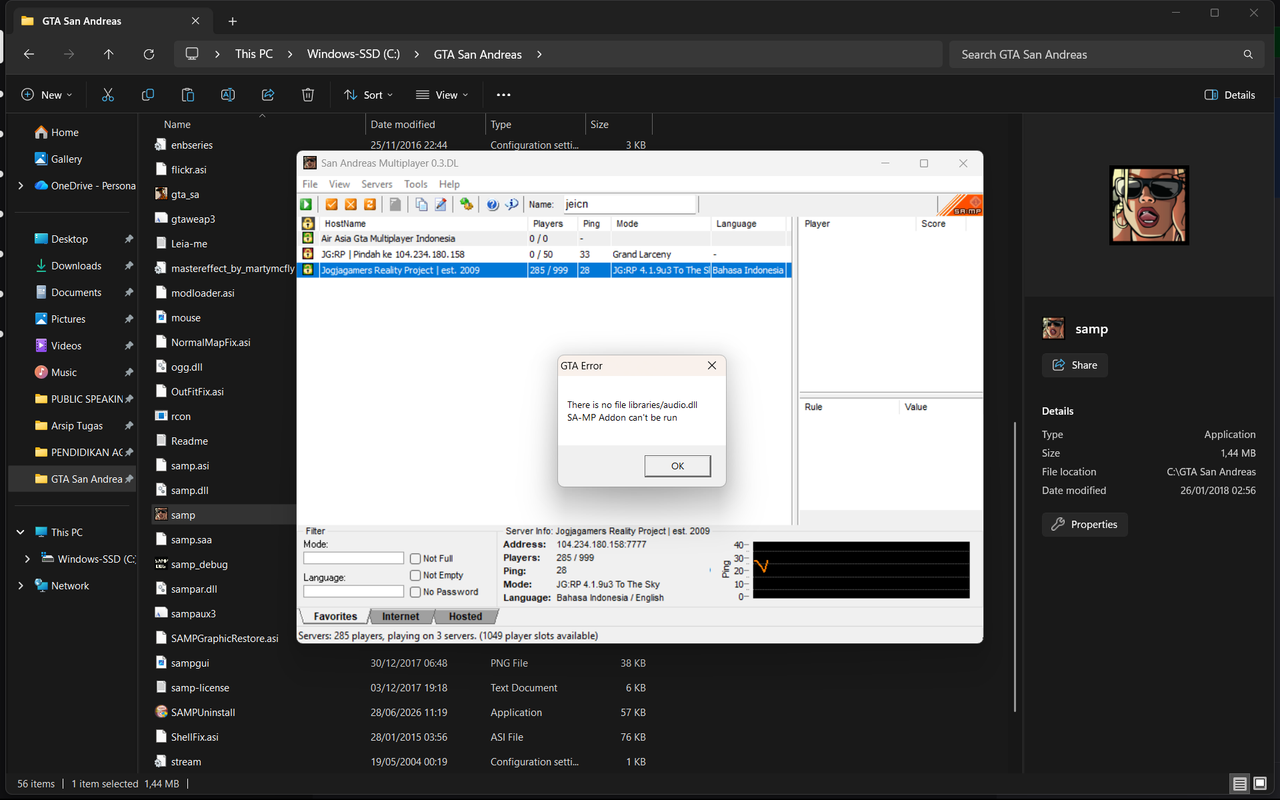Refresh the Explorer folder view
1280x800 pixels.
(x=149, y=55)
